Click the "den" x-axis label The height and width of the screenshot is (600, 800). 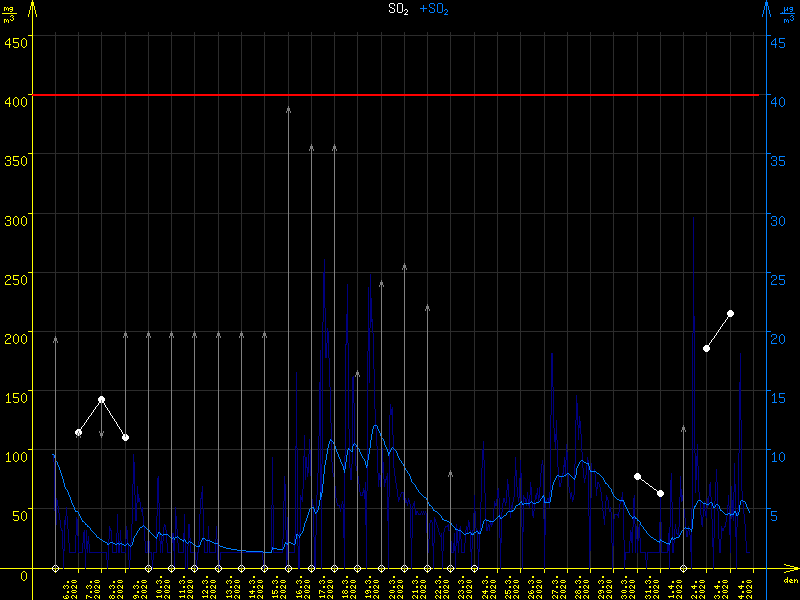[x=789, y=581]
